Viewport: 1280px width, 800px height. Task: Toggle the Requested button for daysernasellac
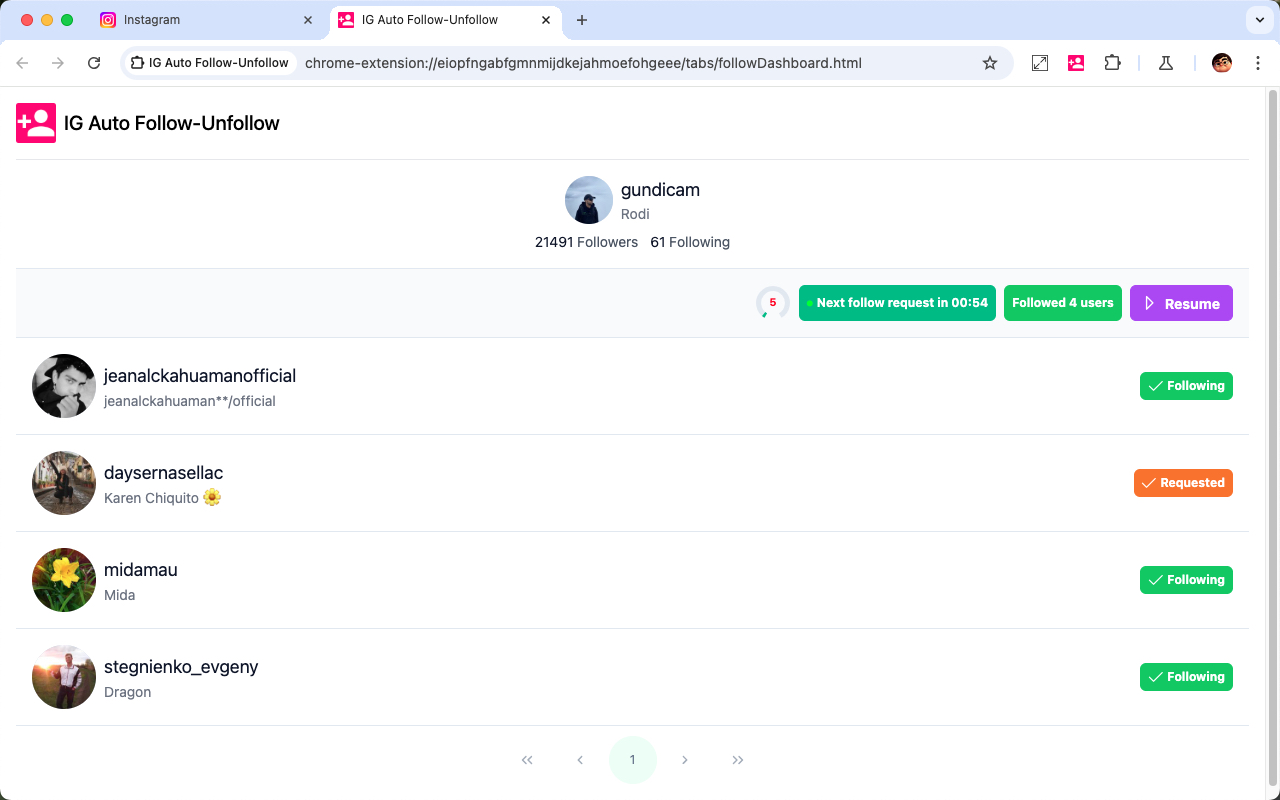tap(1183, 483)
